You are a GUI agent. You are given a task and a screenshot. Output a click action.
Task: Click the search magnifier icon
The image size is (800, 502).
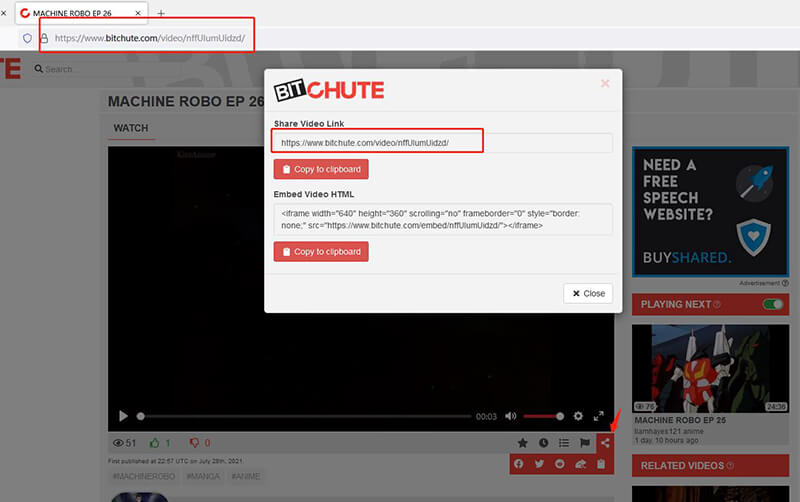[38, 68]
